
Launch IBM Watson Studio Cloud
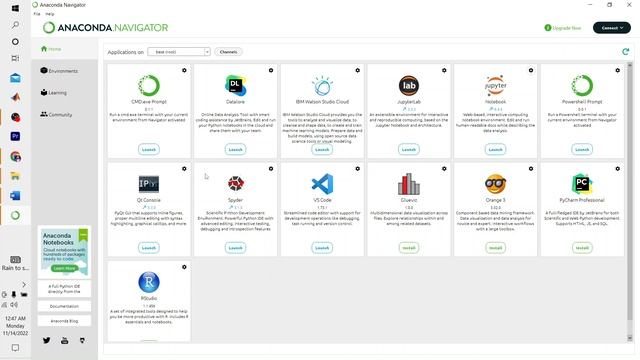322,149
